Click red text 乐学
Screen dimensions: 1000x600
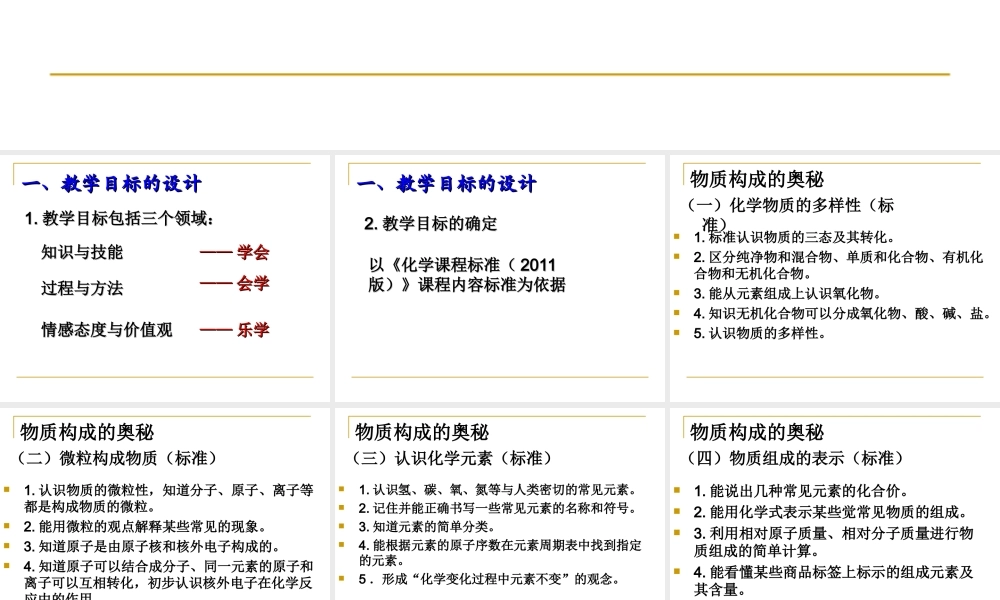coord(253,330)
